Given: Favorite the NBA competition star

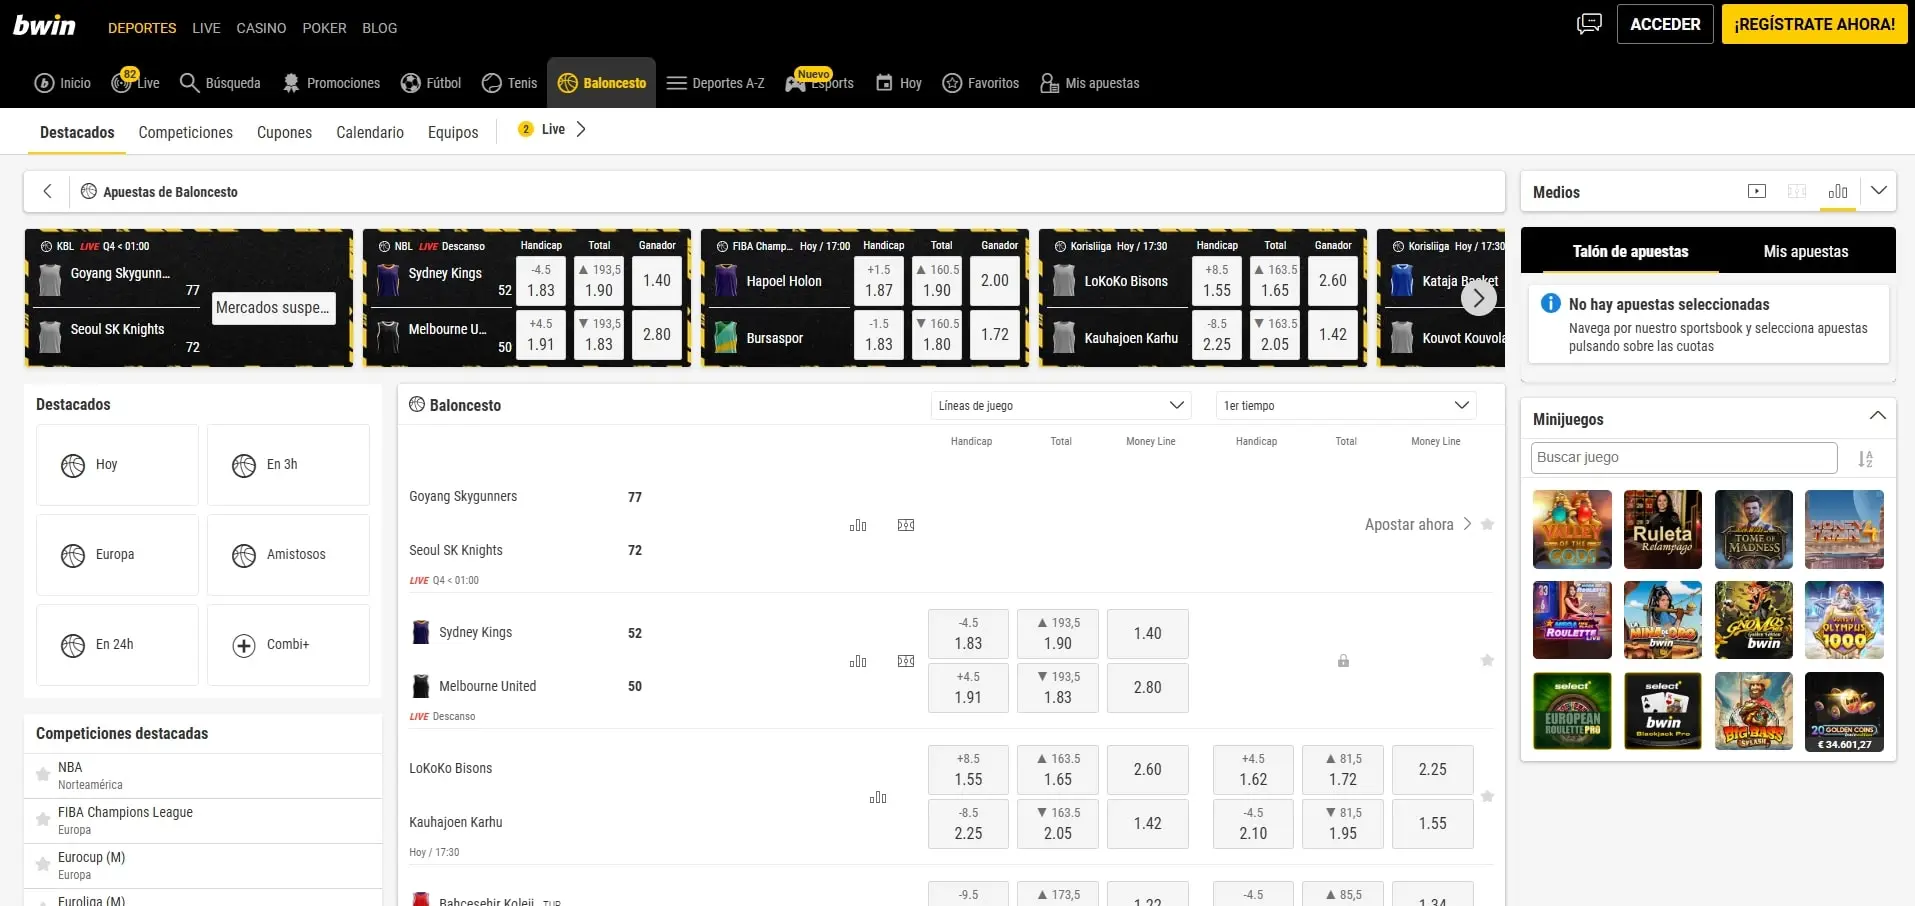Looking at the screenshot, I should coord(42,775).
